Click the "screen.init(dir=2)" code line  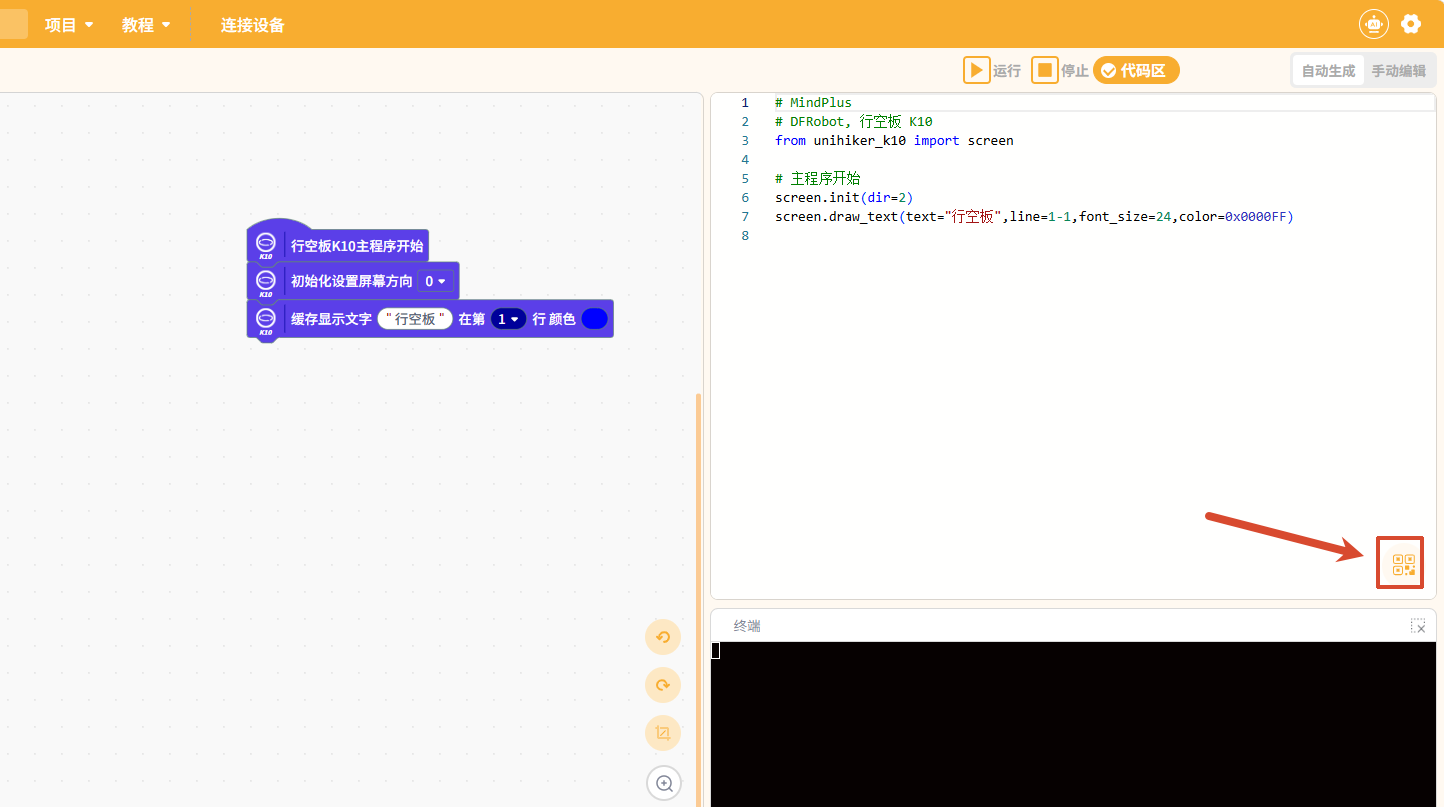pos(844,198)
